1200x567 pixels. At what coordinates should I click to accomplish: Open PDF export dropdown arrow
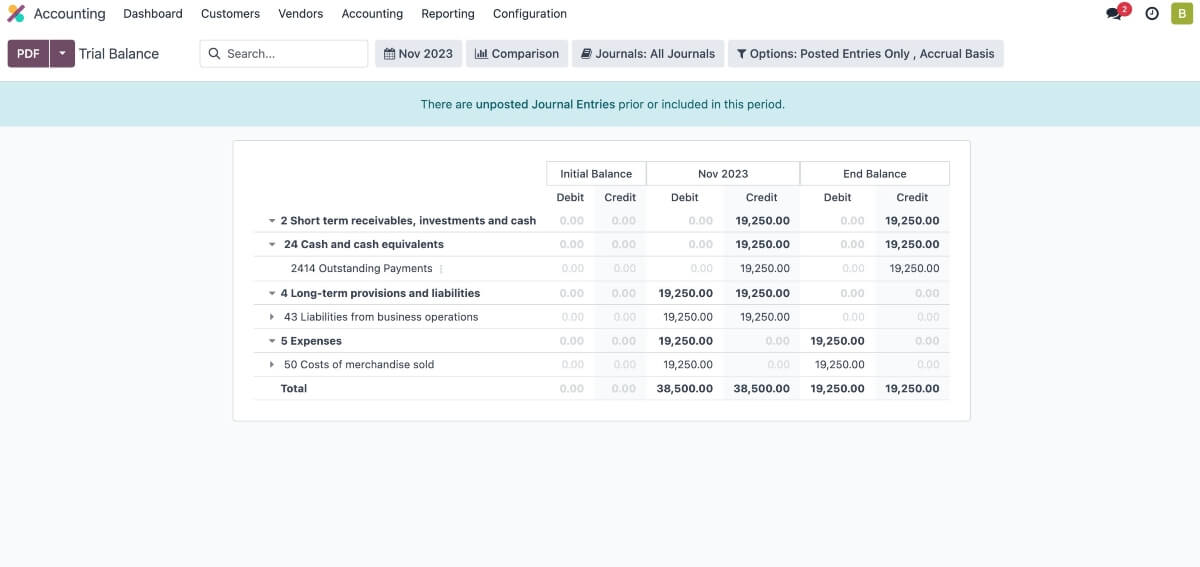point(62,54)
